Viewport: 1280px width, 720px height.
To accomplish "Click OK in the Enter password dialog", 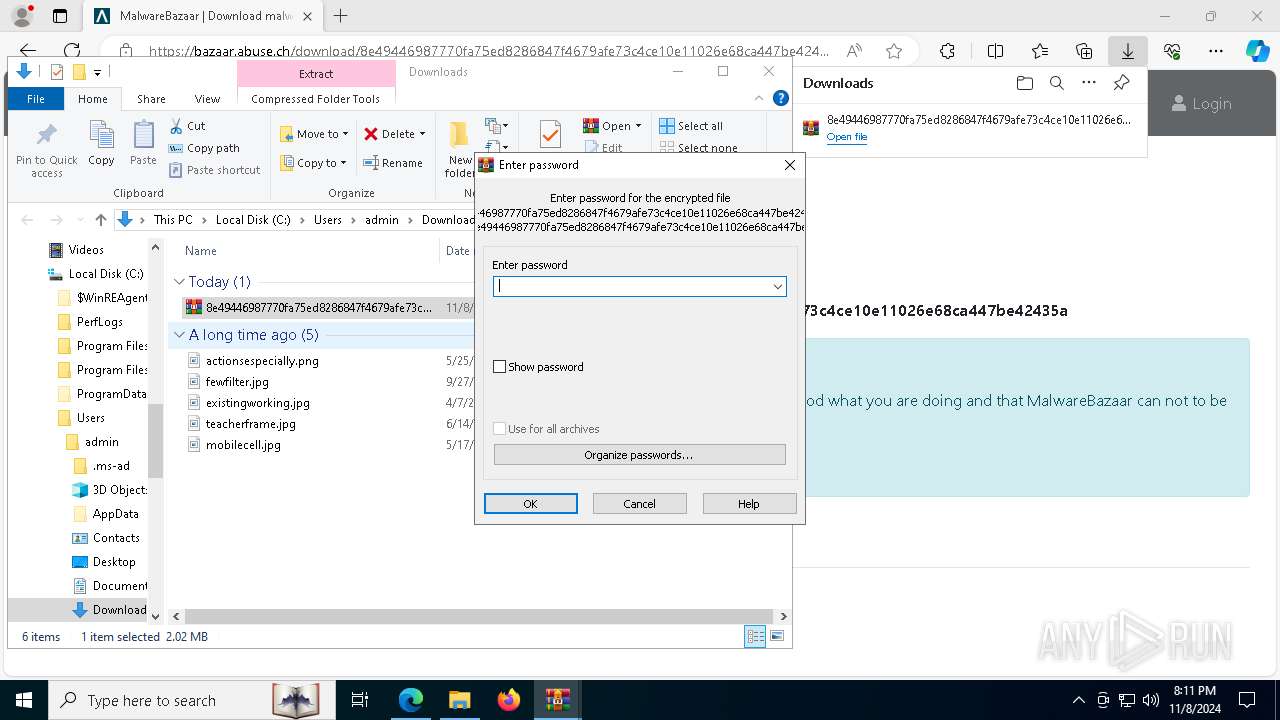I will pos(531,504).
